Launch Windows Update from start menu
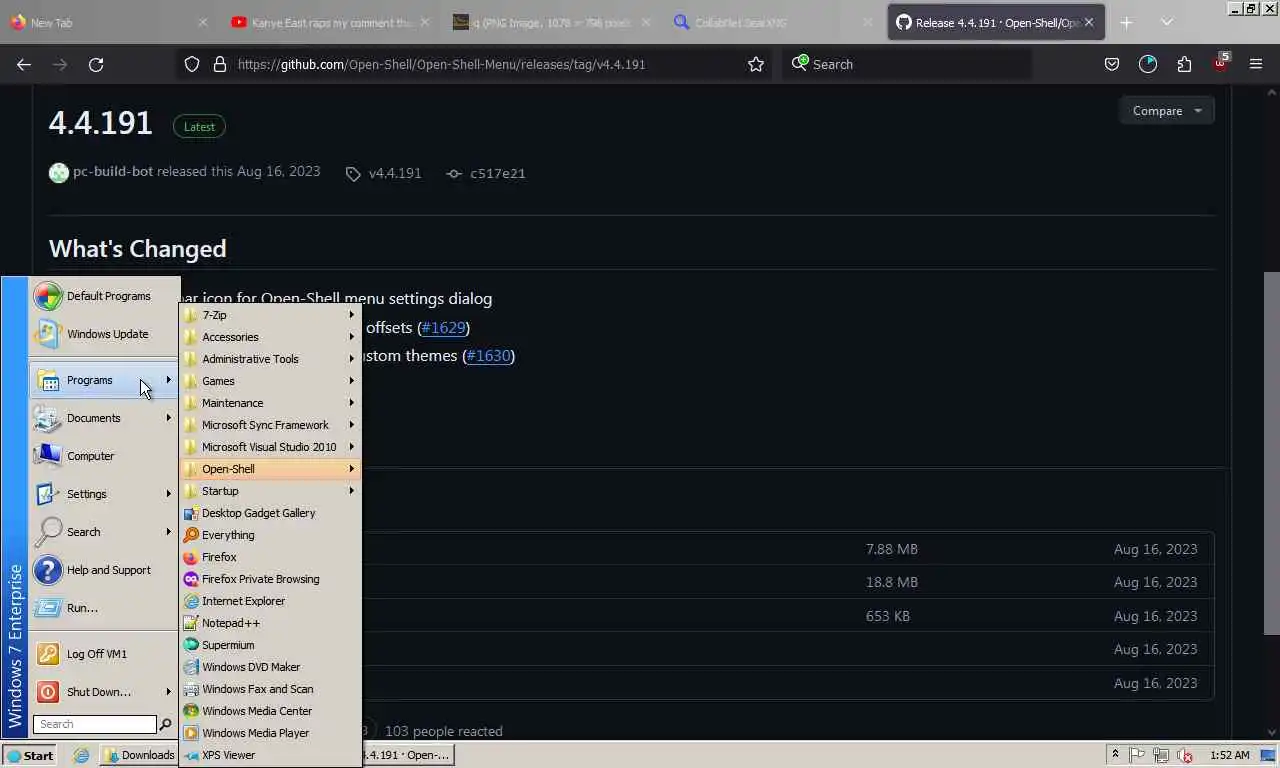This screenshot has height=768, width=1280. click(104, 334)
